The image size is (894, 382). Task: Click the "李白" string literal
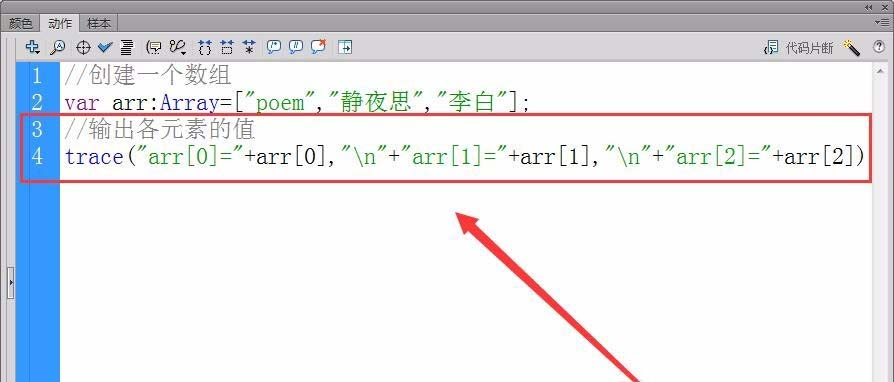coord(472,103)
